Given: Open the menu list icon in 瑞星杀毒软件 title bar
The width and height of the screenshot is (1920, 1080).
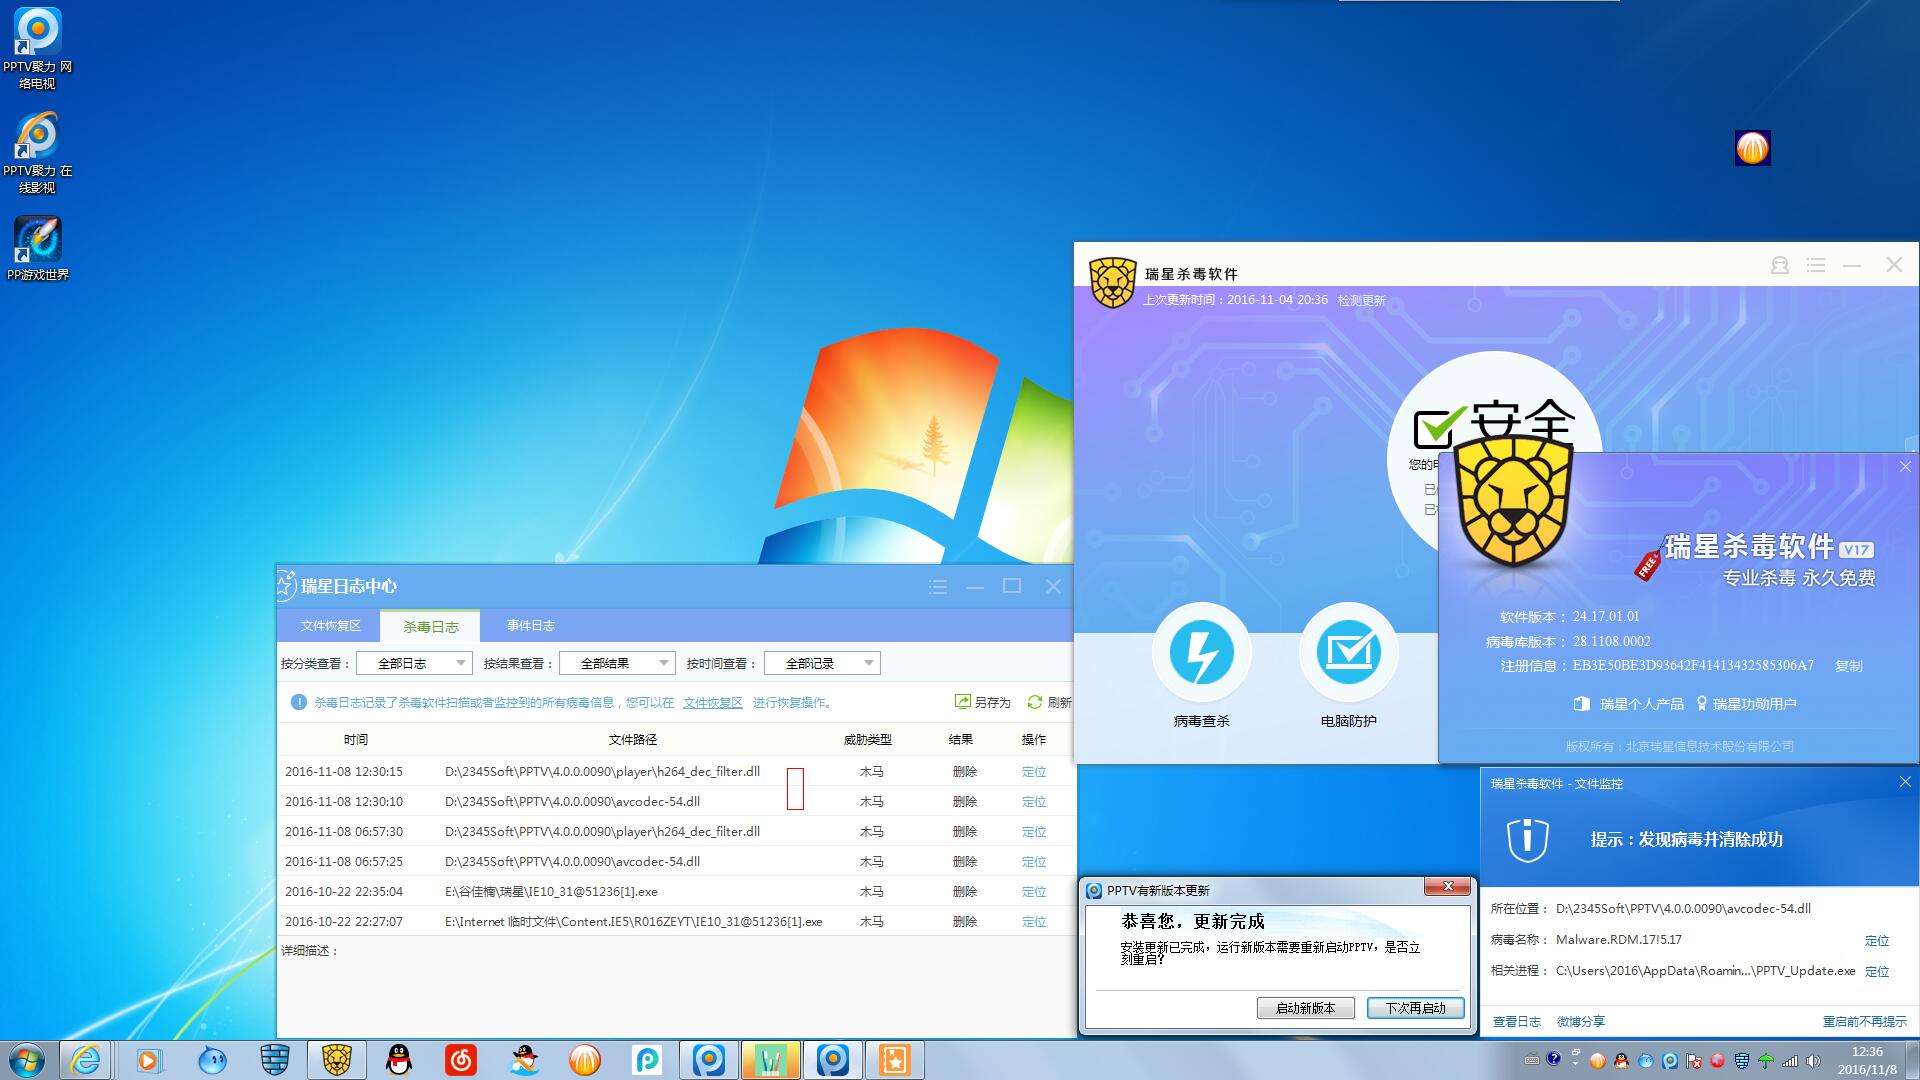Looking at the screenshot, I should pyautogui.click(x=1816, y=265).
